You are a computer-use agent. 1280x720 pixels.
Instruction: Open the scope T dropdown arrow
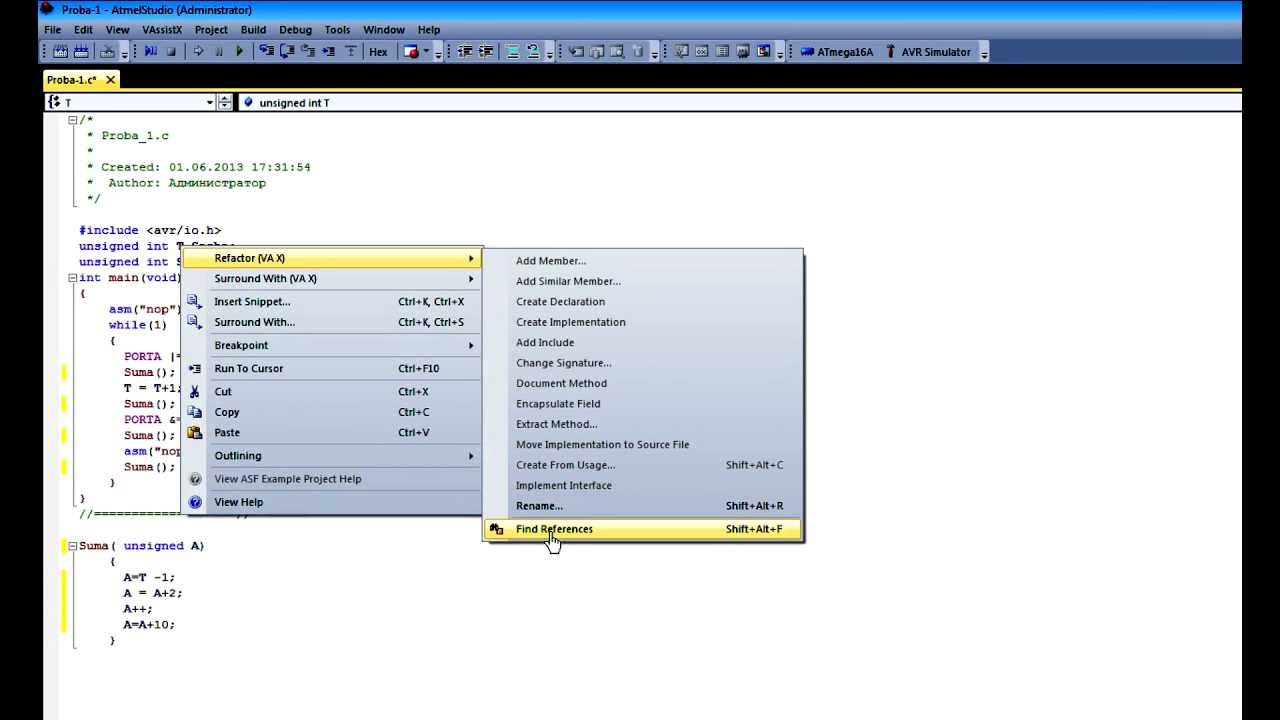click(x=210, y=102)
